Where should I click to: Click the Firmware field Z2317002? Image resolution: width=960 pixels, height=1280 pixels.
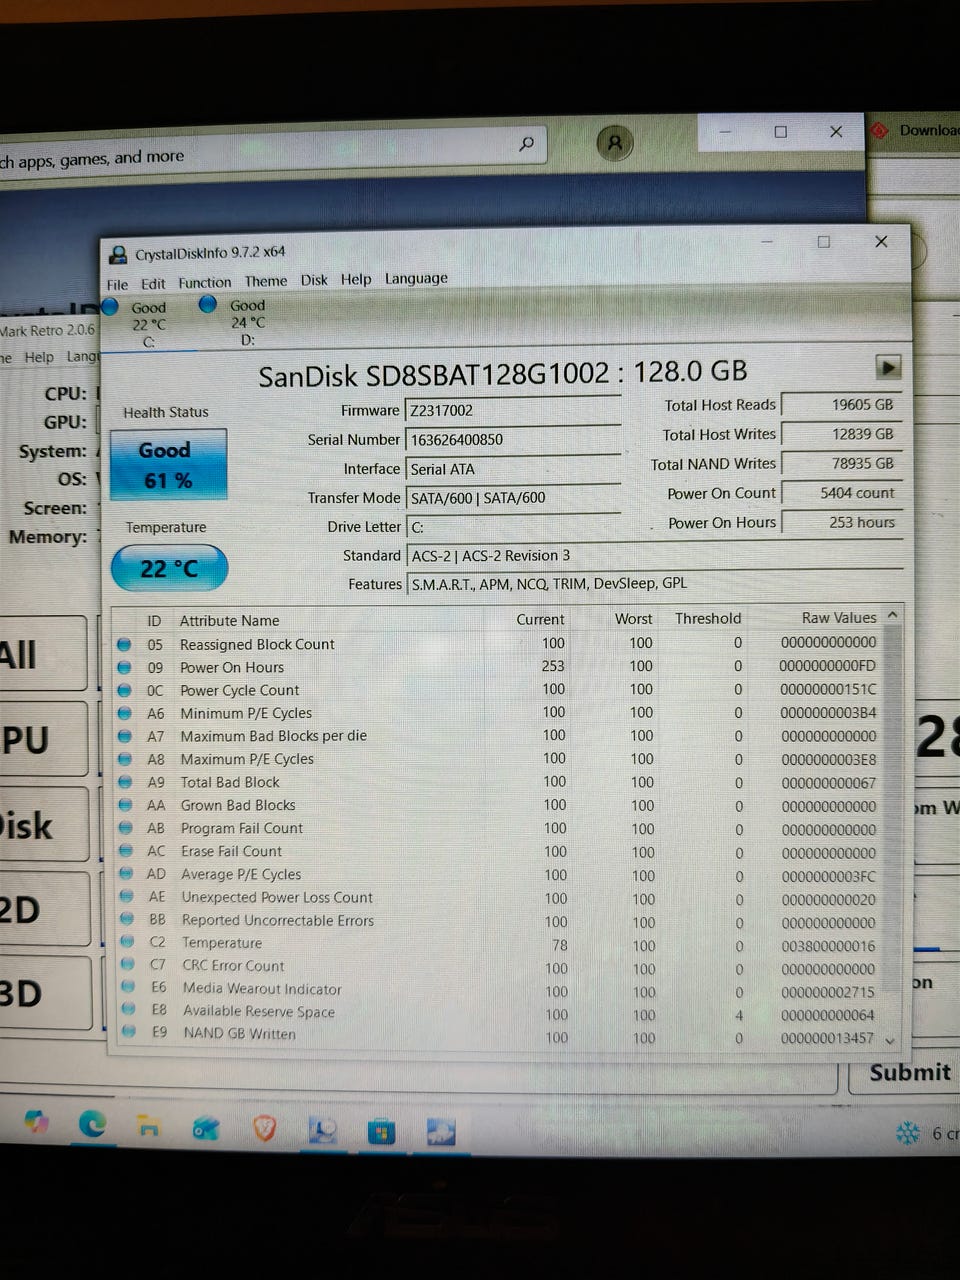point(513,410)
